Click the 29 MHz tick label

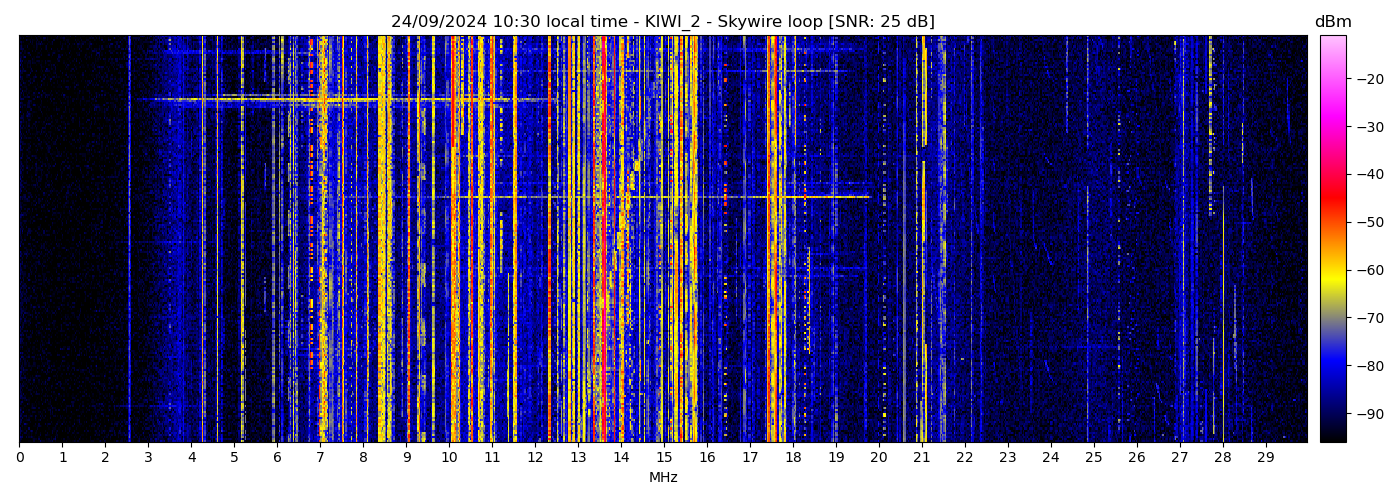coord(1265,458)
